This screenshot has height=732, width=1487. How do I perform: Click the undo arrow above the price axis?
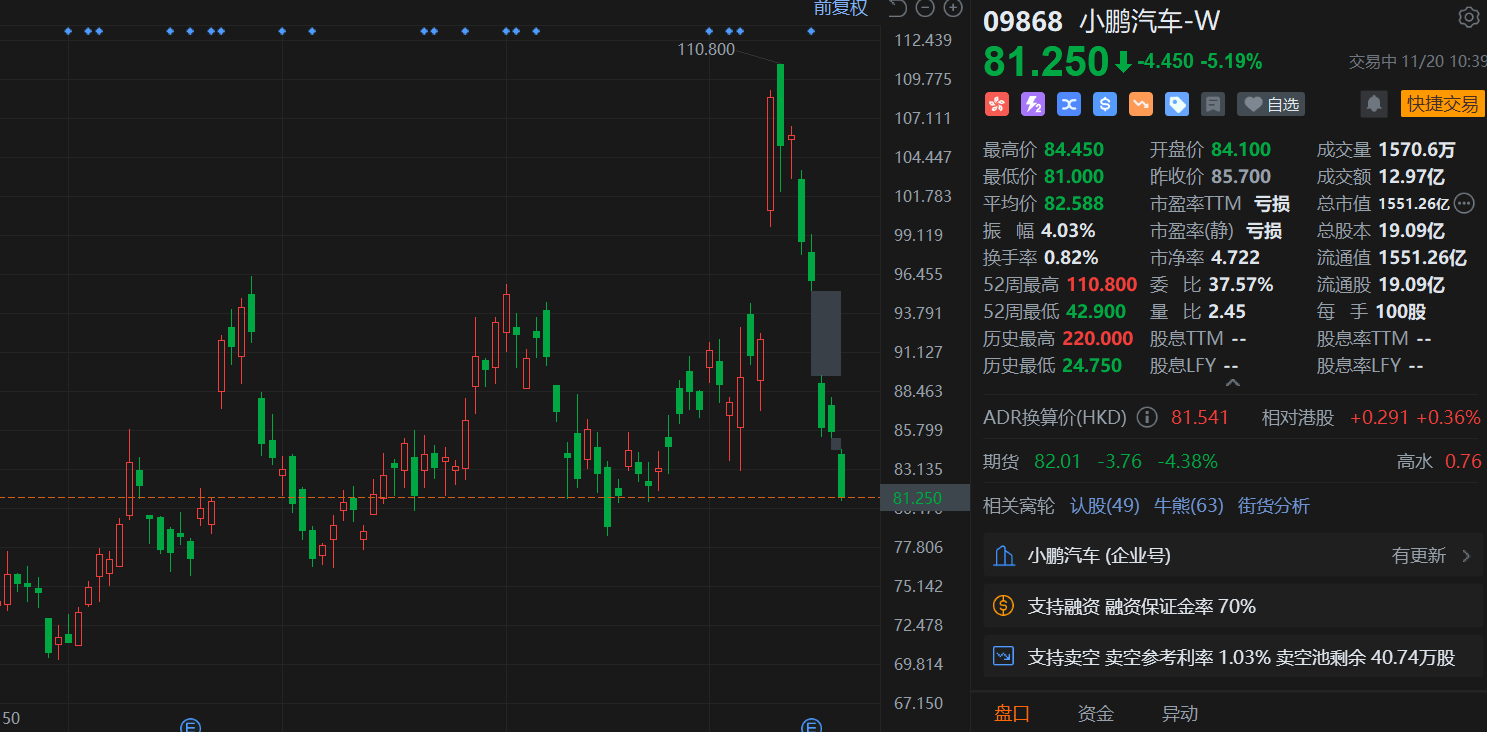897,8
